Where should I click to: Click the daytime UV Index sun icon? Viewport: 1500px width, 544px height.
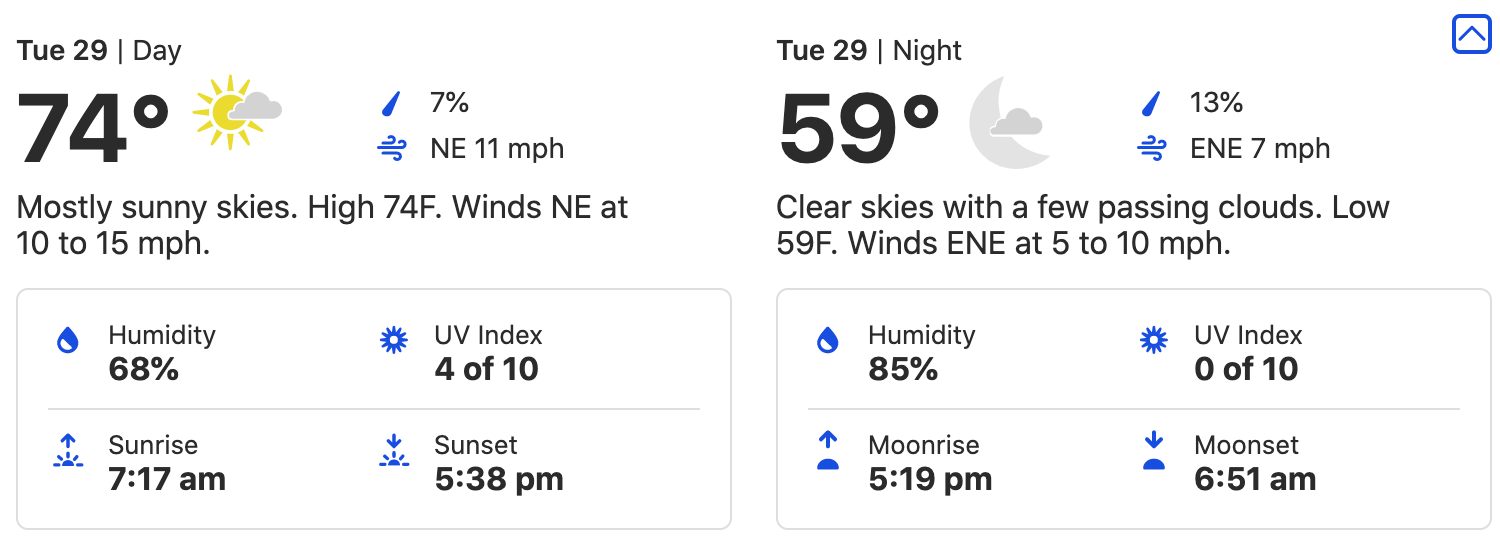point(394,341)
